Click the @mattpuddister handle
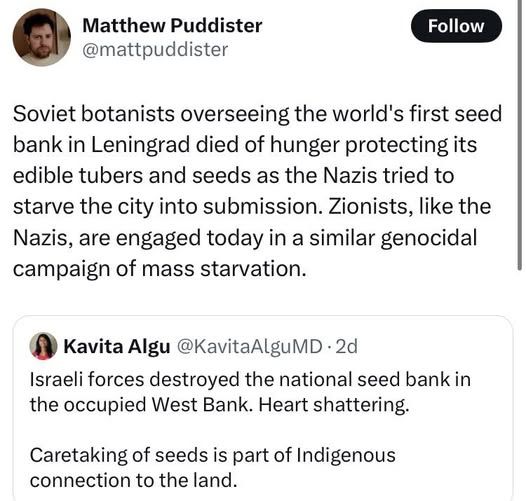The width and height of the screenshot is (526, 501). pyautogui.click(x=155, y=50)
